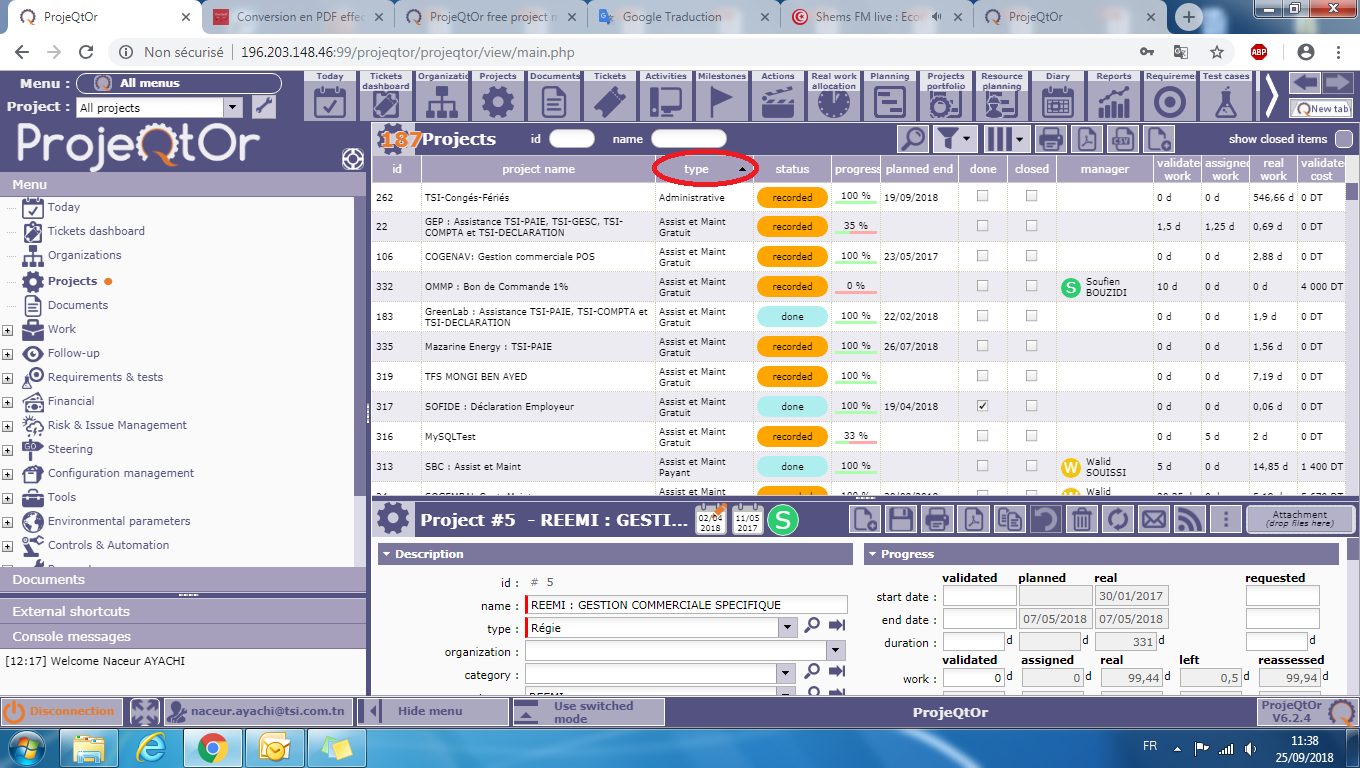This screenshot has width=1360, height=768.
Task: Open the Reports chart icon
Action: tap(1113, 101)
